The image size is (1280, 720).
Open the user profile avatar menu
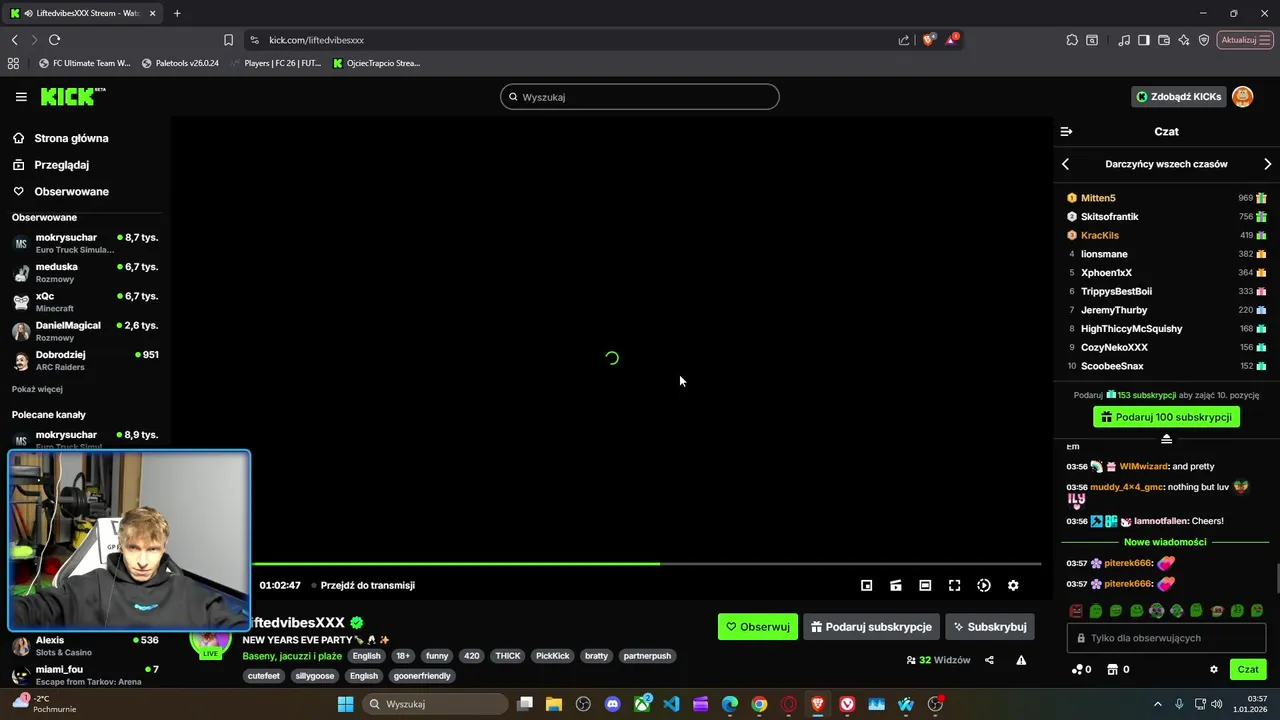click(x=1242, y=97)
